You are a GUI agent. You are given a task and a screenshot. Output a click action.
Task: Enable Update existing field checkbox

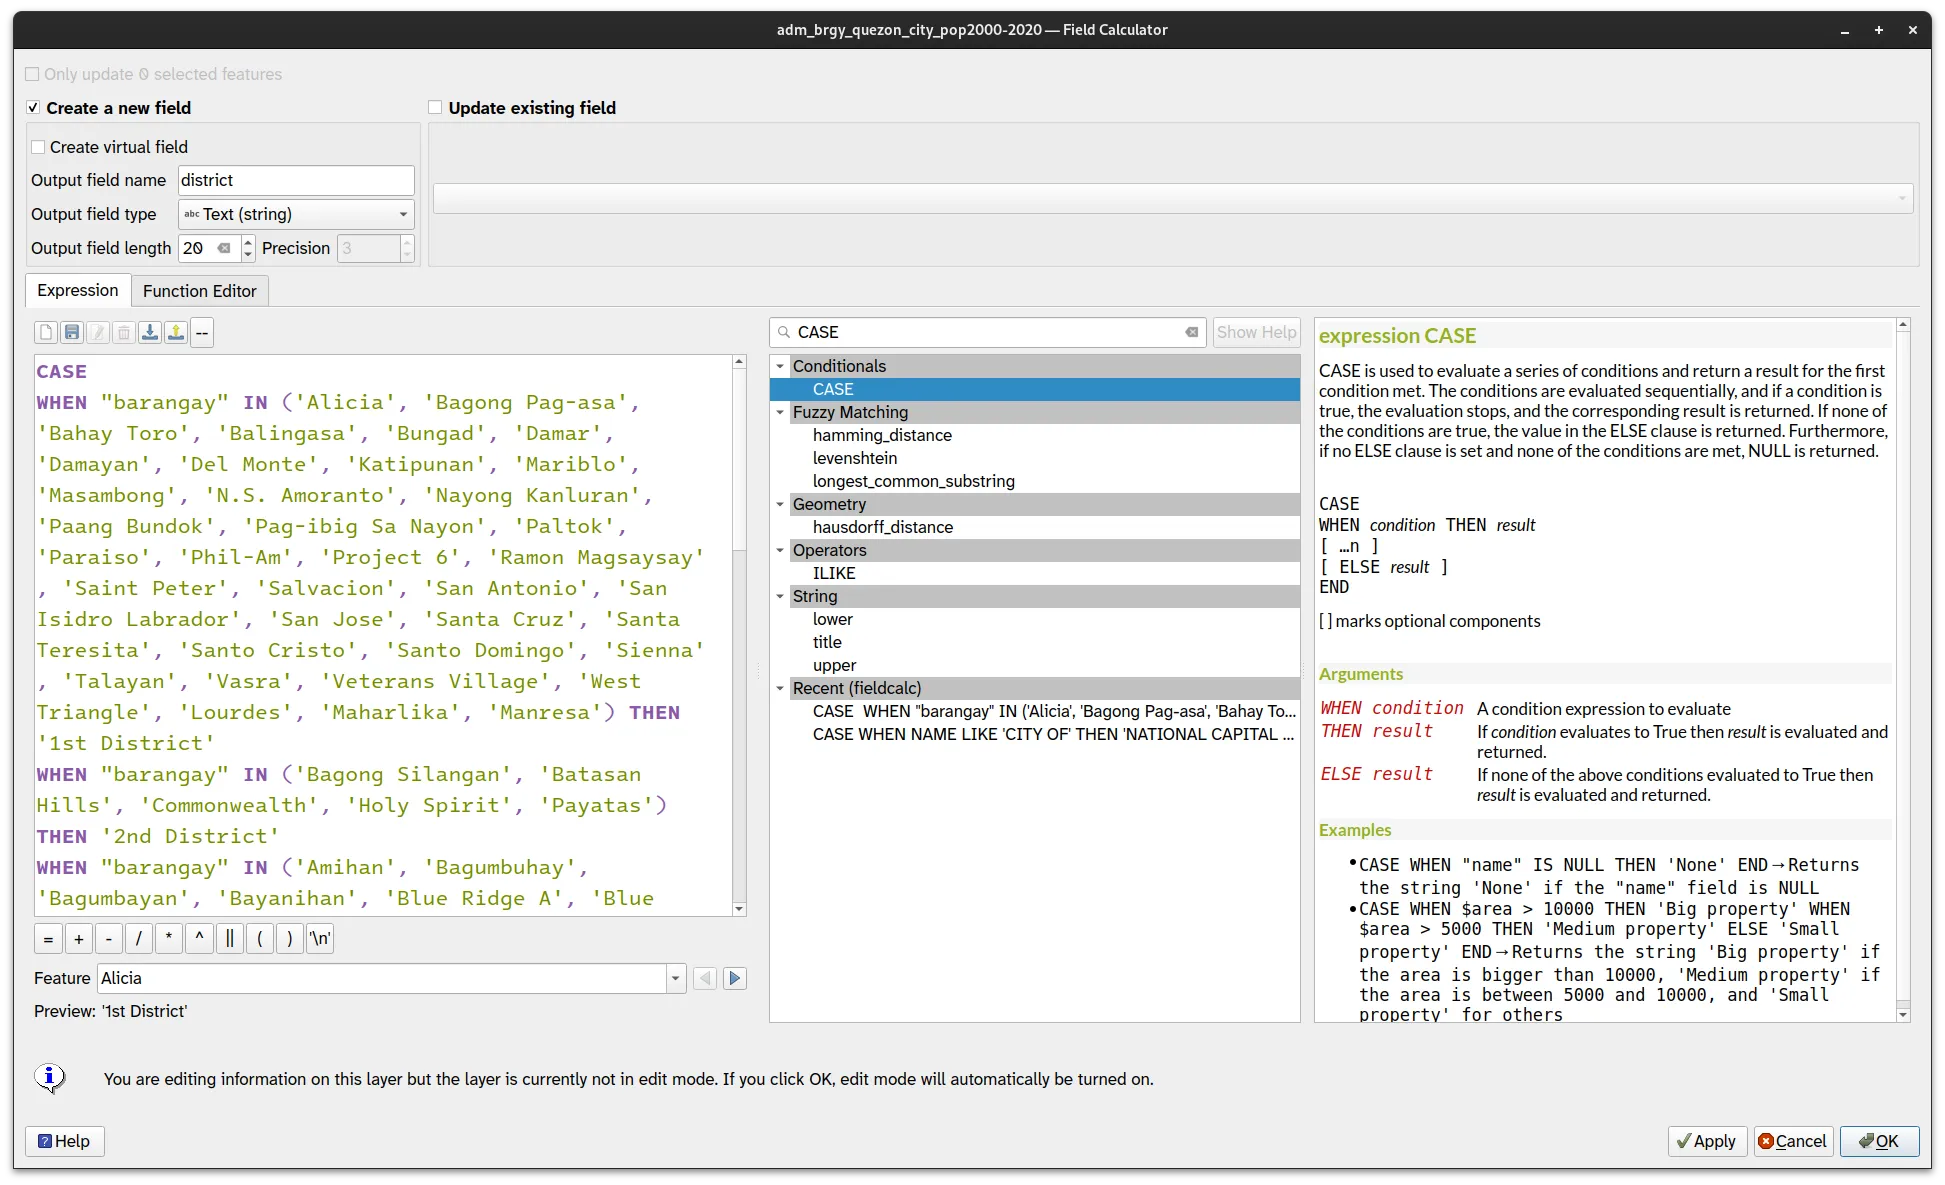pyautogui.click(x=435, y=108)
